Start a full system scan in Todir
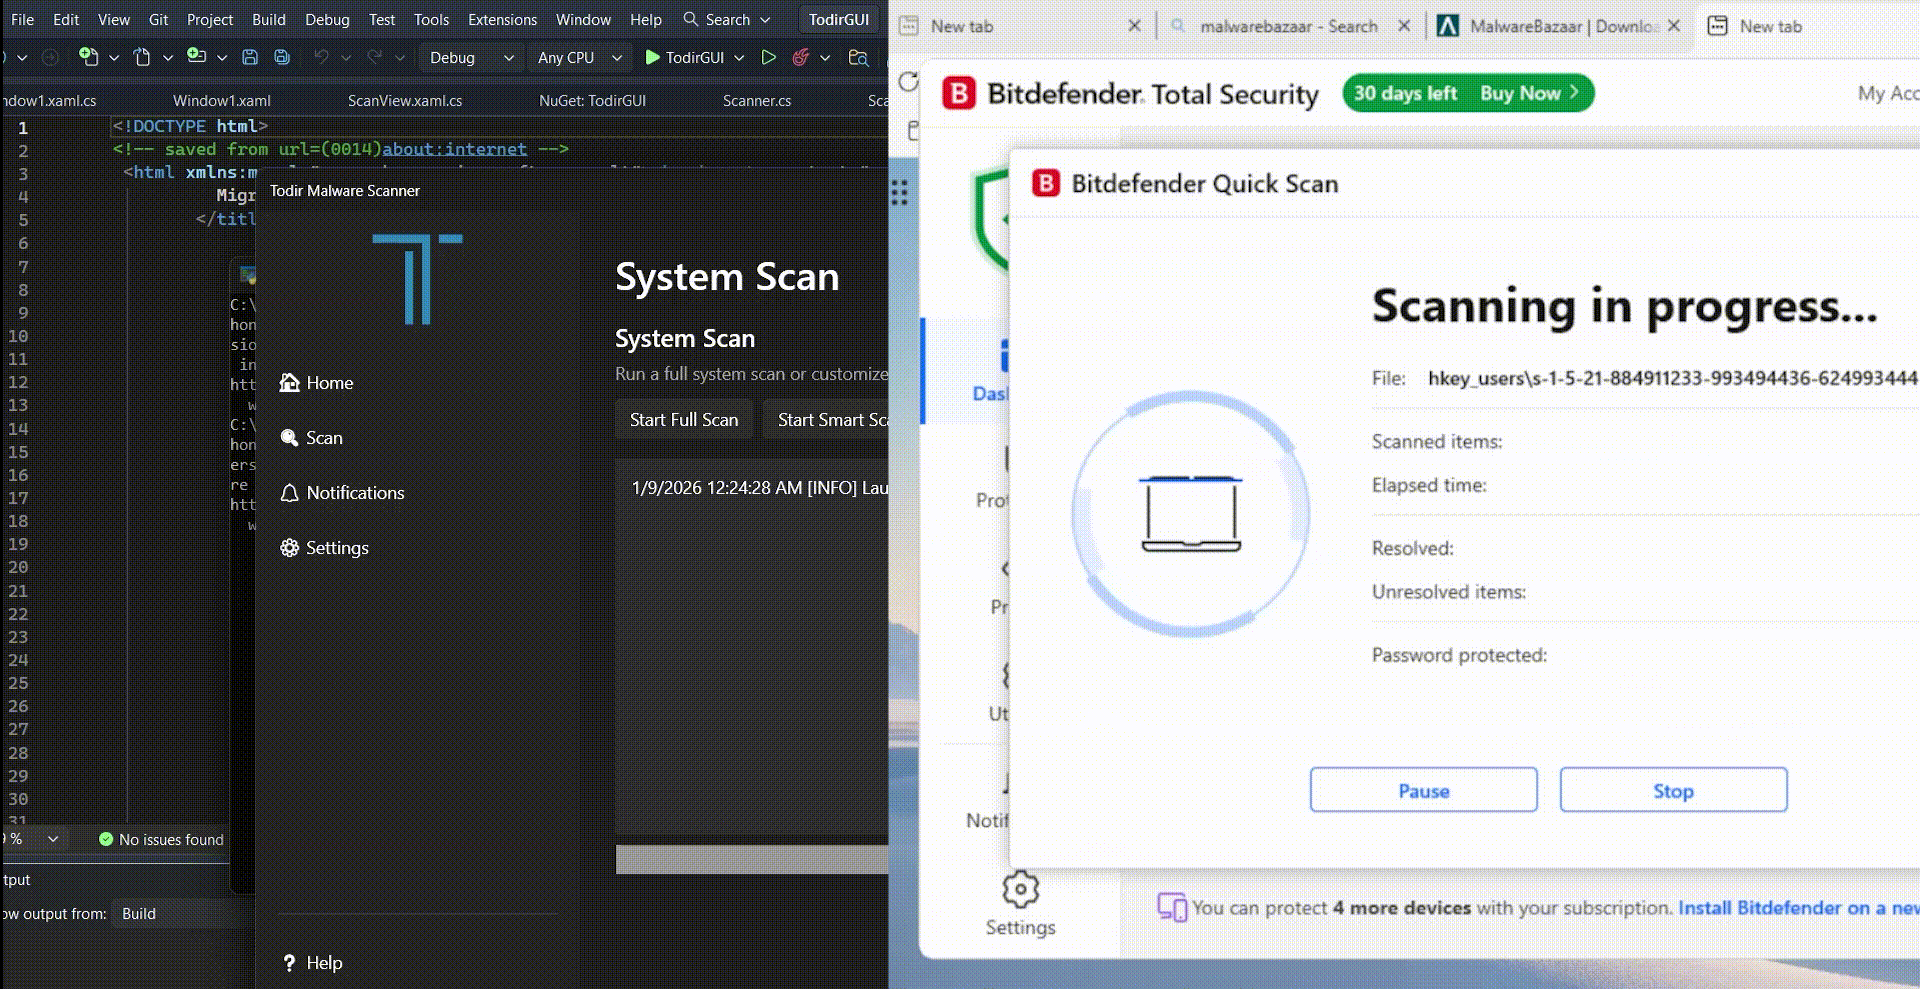The width and height of the screenshot is (1920, 989). pos(683,419)
